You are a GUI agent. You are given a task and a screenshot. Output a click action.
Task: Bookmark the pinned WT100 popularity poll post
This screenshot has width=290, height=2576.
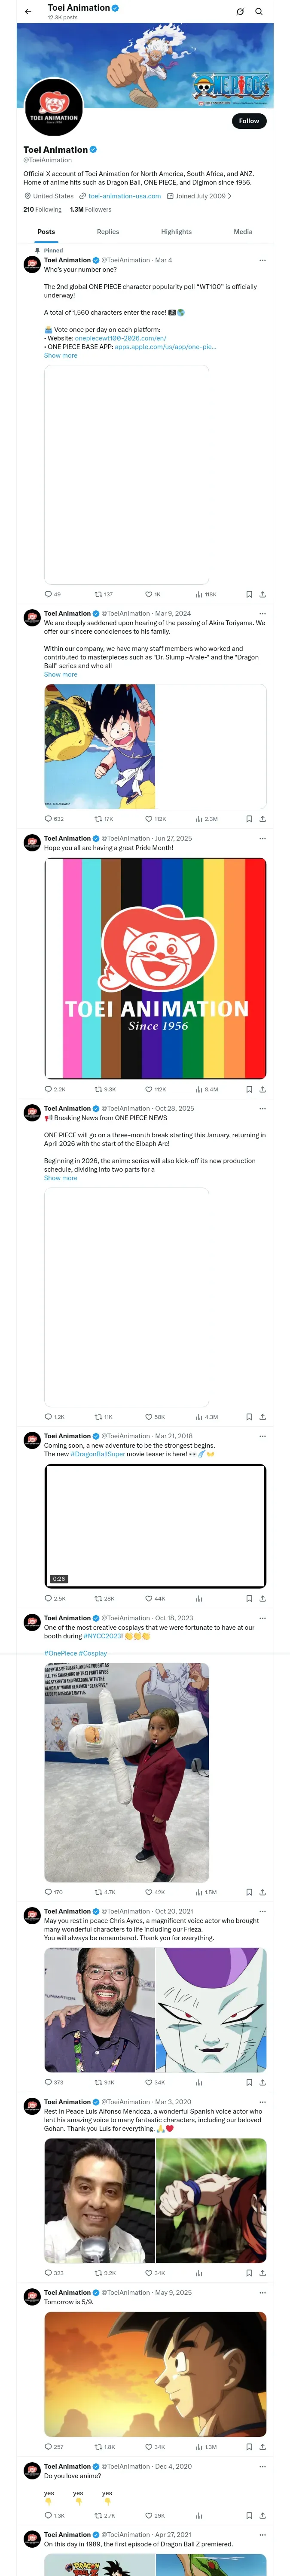point(249,594)
